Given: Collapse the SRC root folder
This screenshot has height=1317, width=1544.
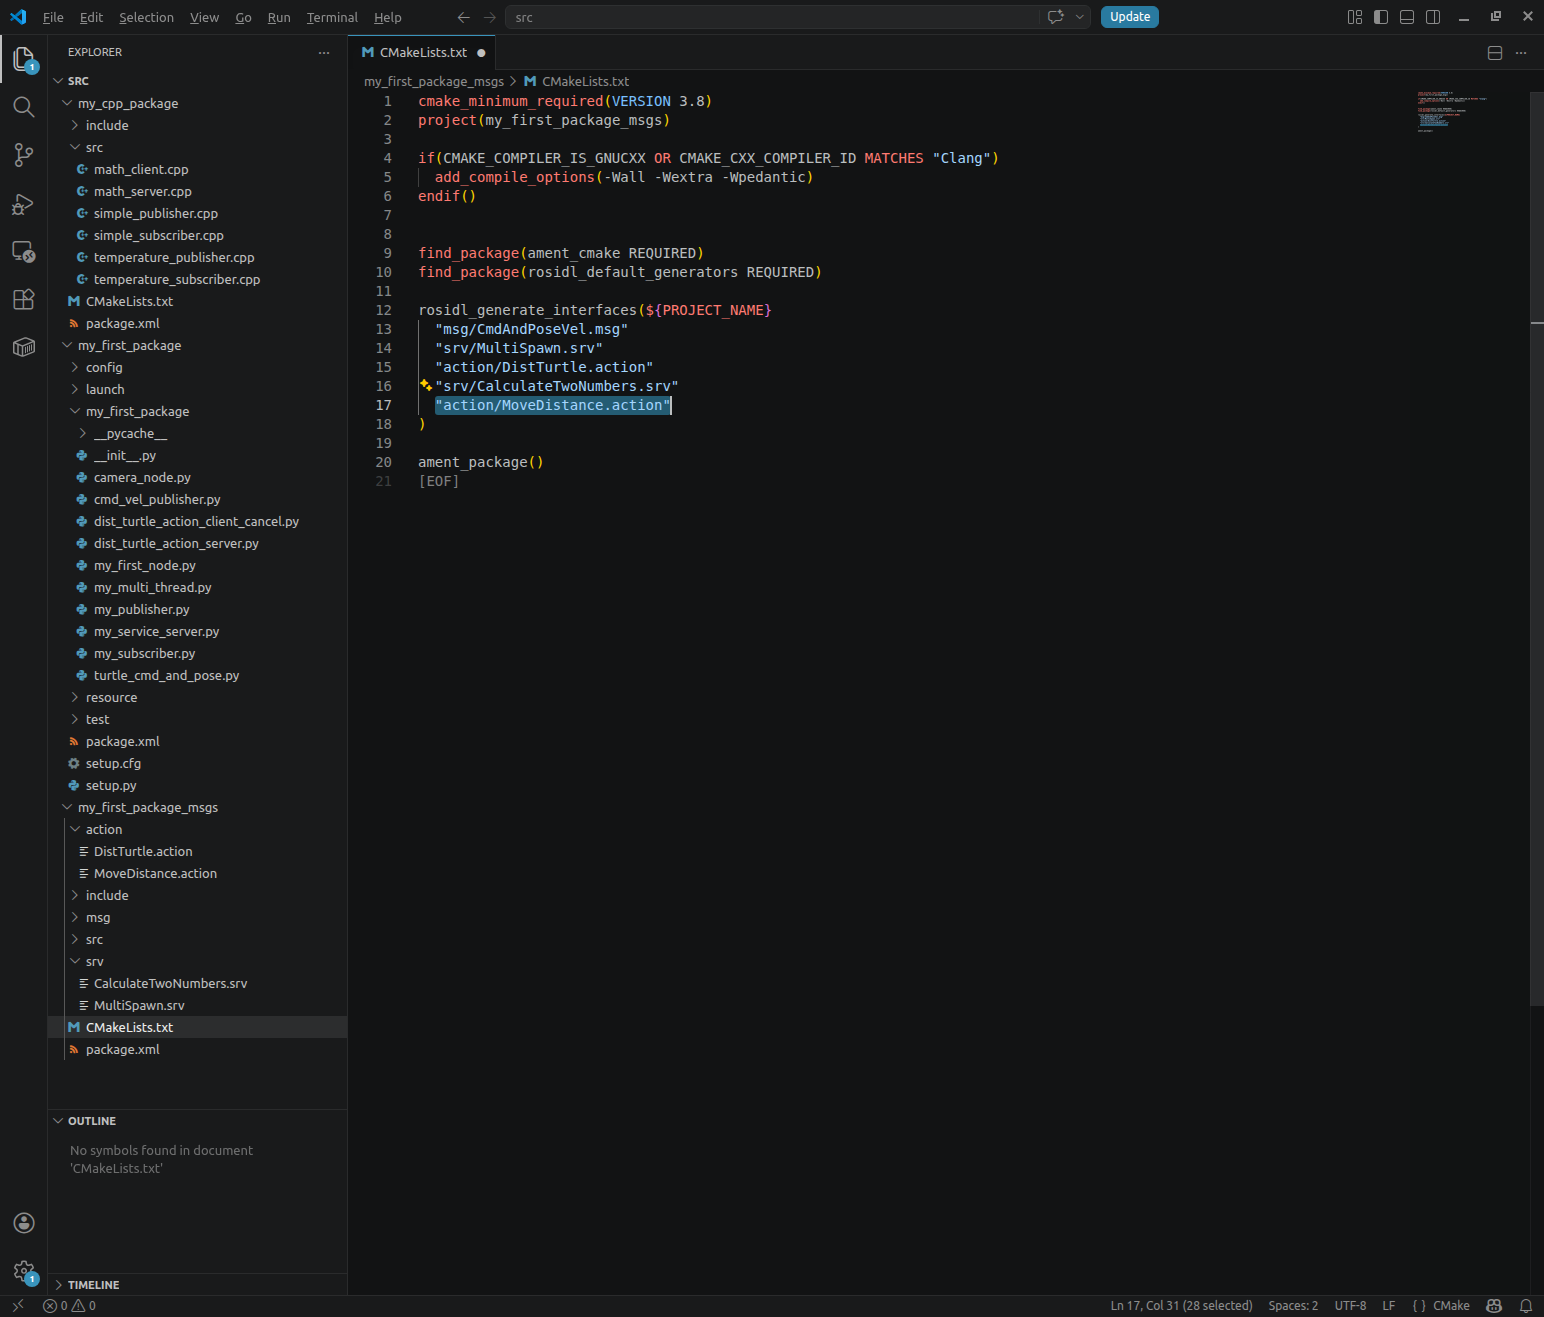Looking at the screenshot, I should pyautogui.click(x=58, y=81).
